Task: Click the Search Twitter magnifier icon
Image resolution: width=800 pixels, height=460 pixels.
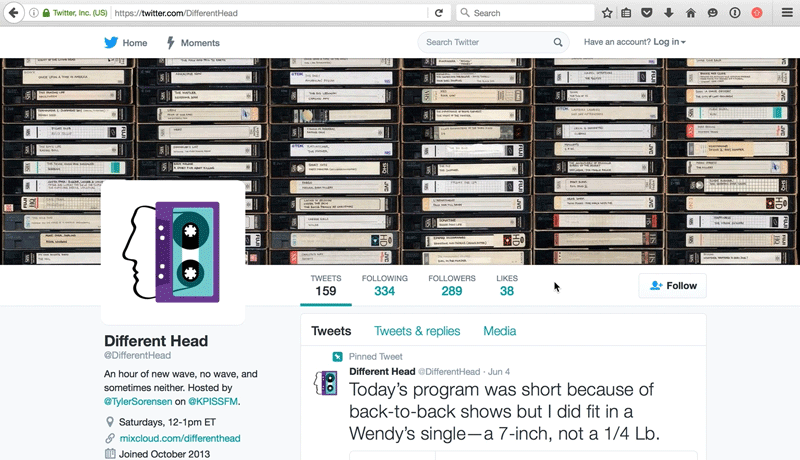Action: pyautogui.click(x=558, y=42)
